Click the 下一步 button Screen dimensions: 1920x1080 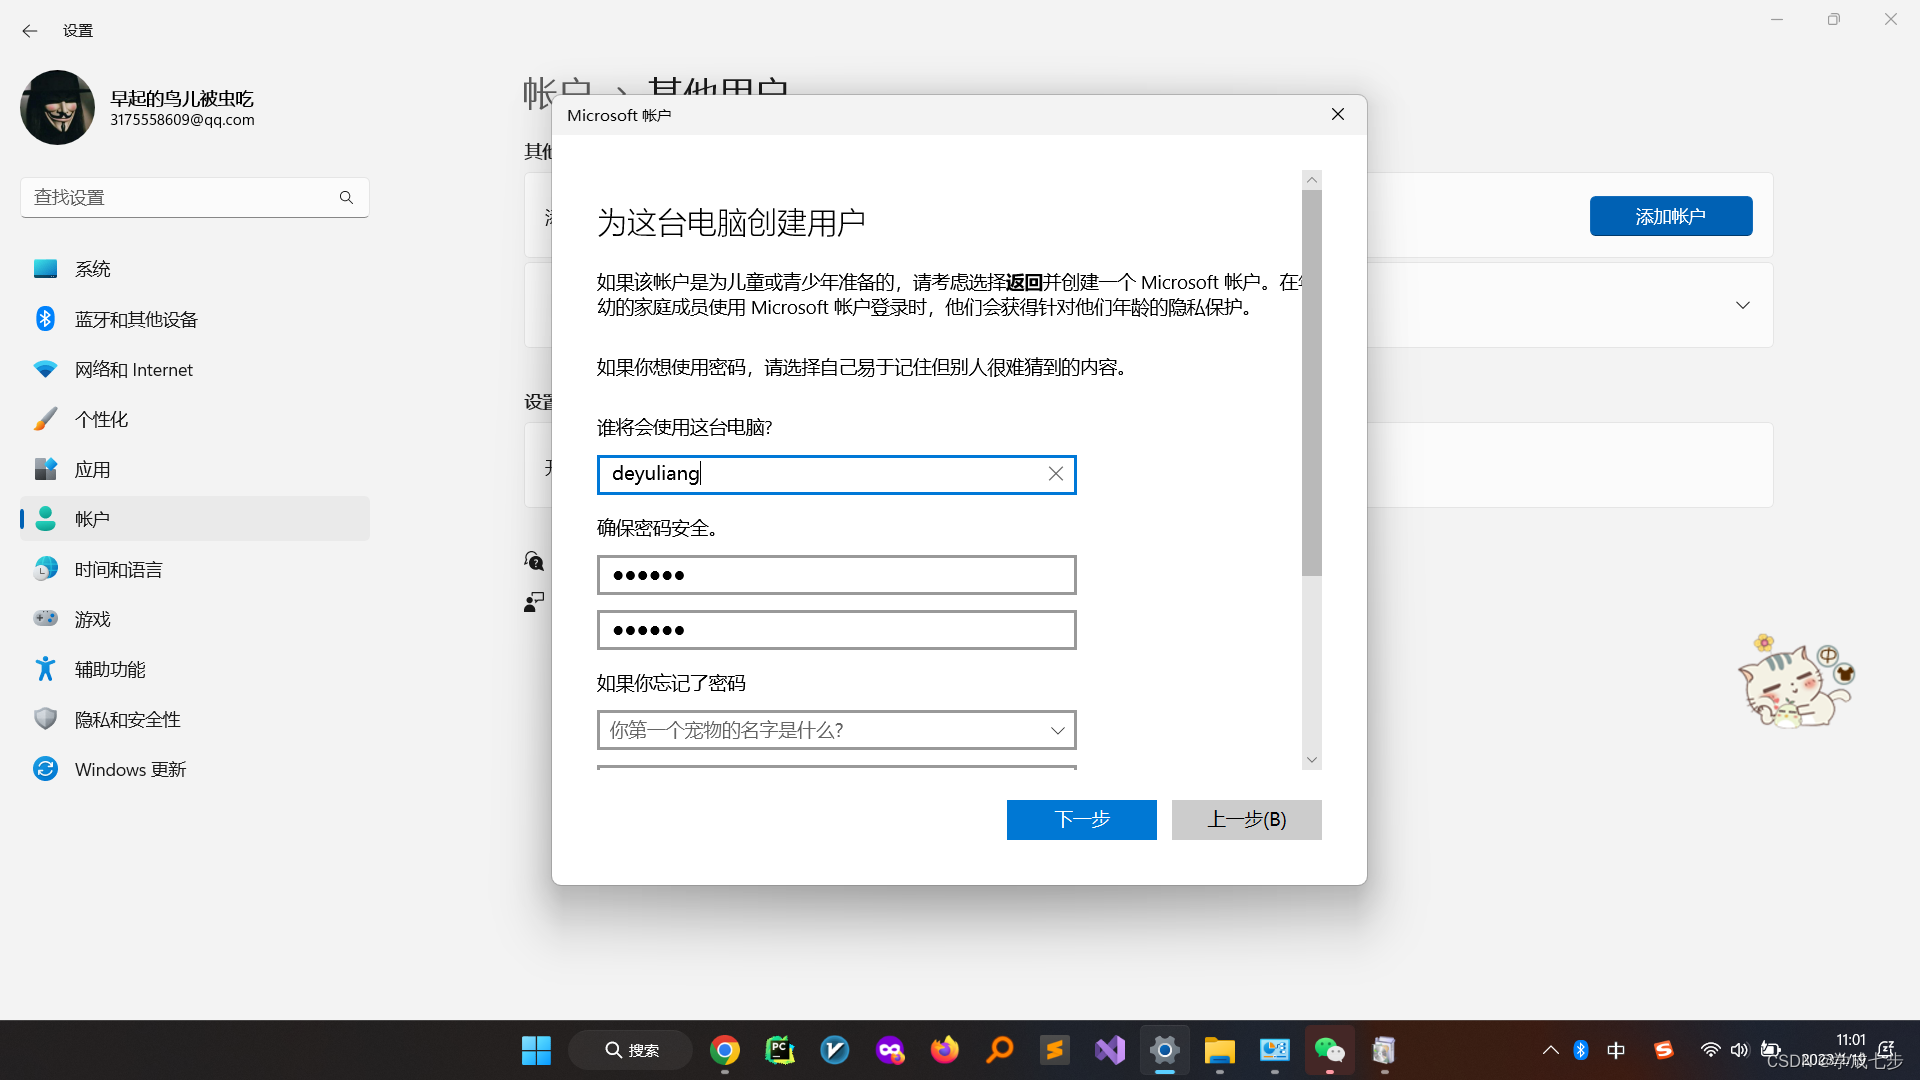coord(1081,820)
